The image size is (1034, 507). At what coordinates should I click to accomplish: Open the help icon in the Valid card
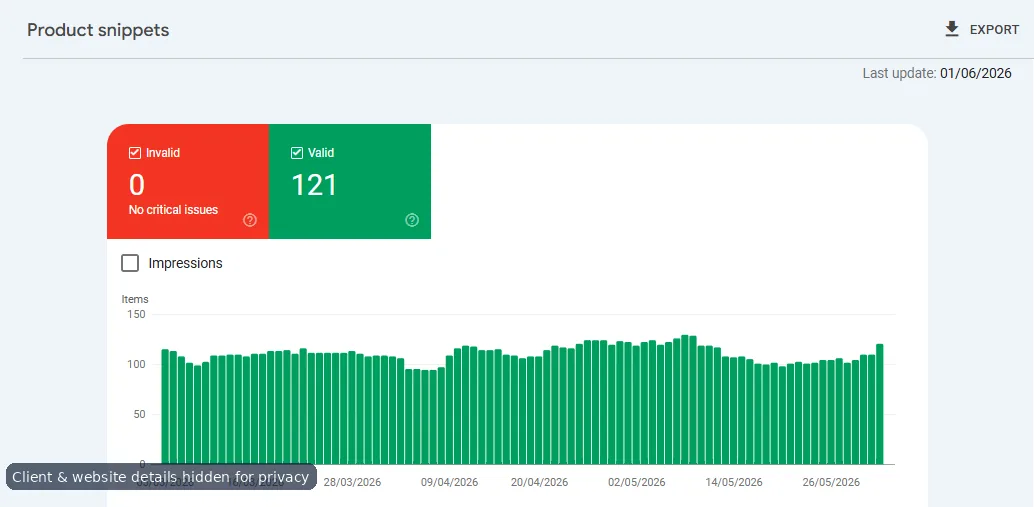pos(412,220)
